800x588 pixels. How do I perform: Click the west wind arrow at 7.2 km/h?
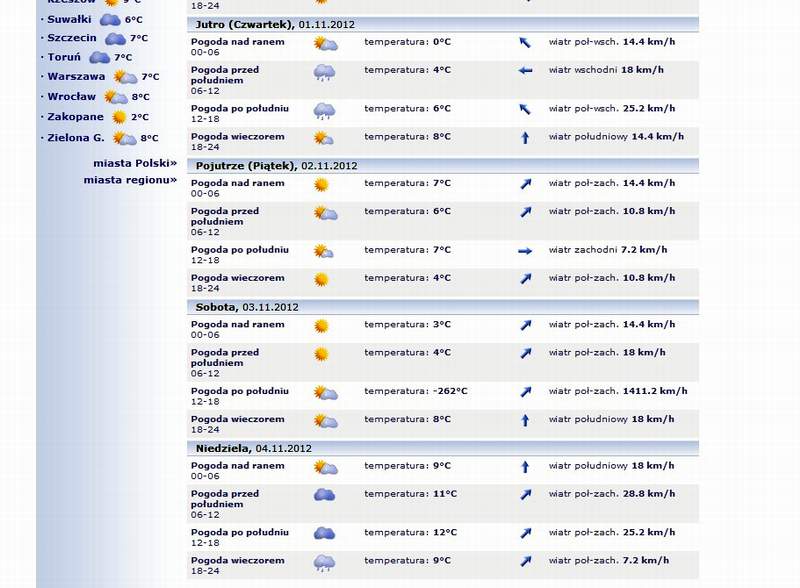point(525,251)
